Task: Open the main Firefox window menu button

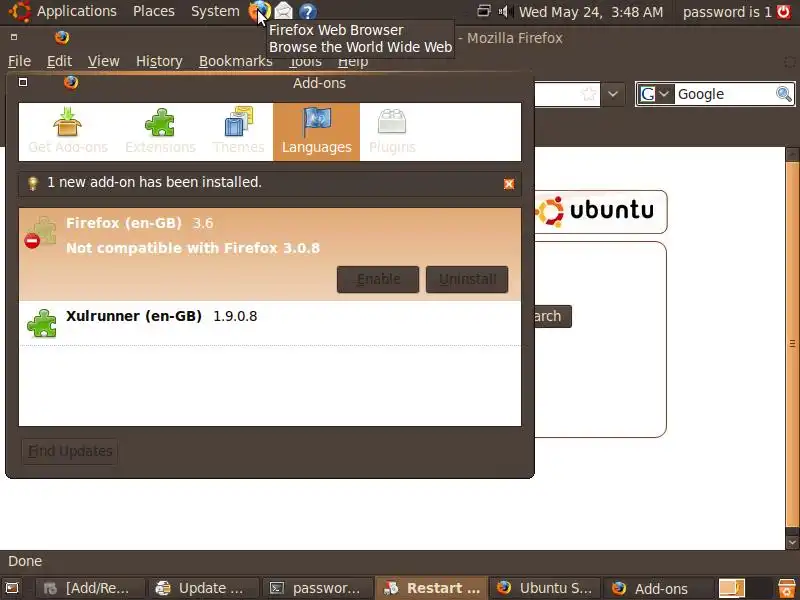Action: point(14,37)
